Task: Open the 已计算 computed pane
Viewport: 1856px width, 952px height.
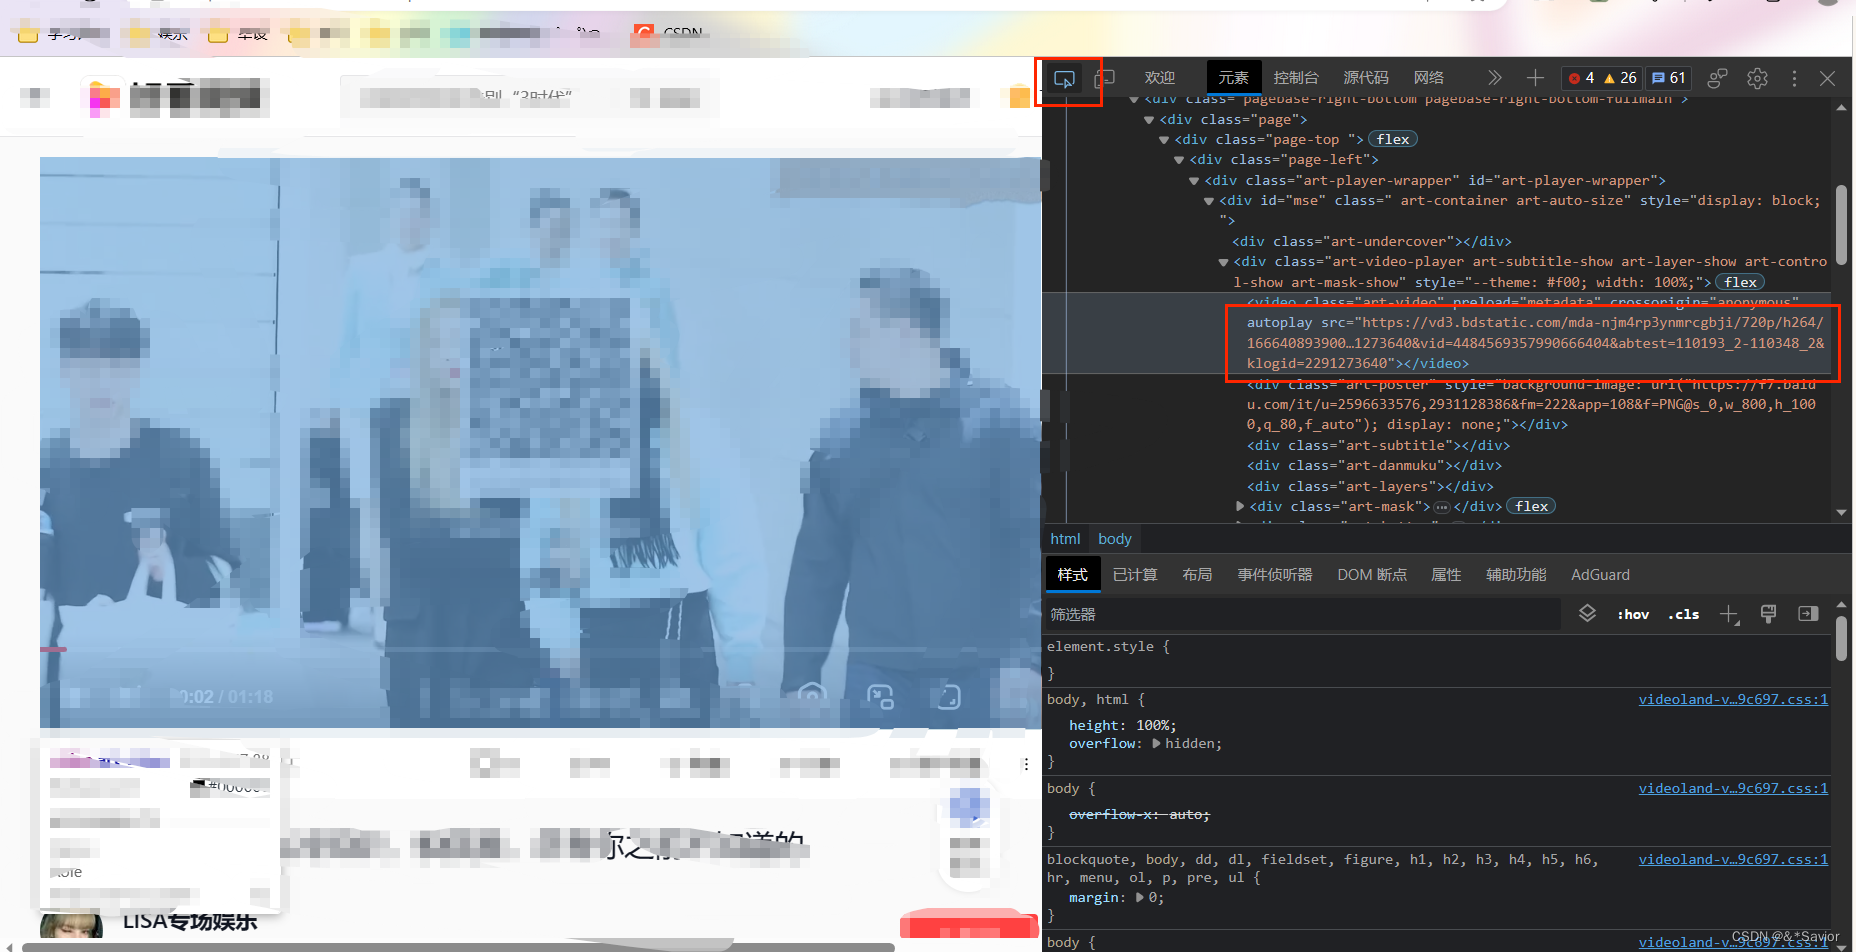Action: 1135,575
